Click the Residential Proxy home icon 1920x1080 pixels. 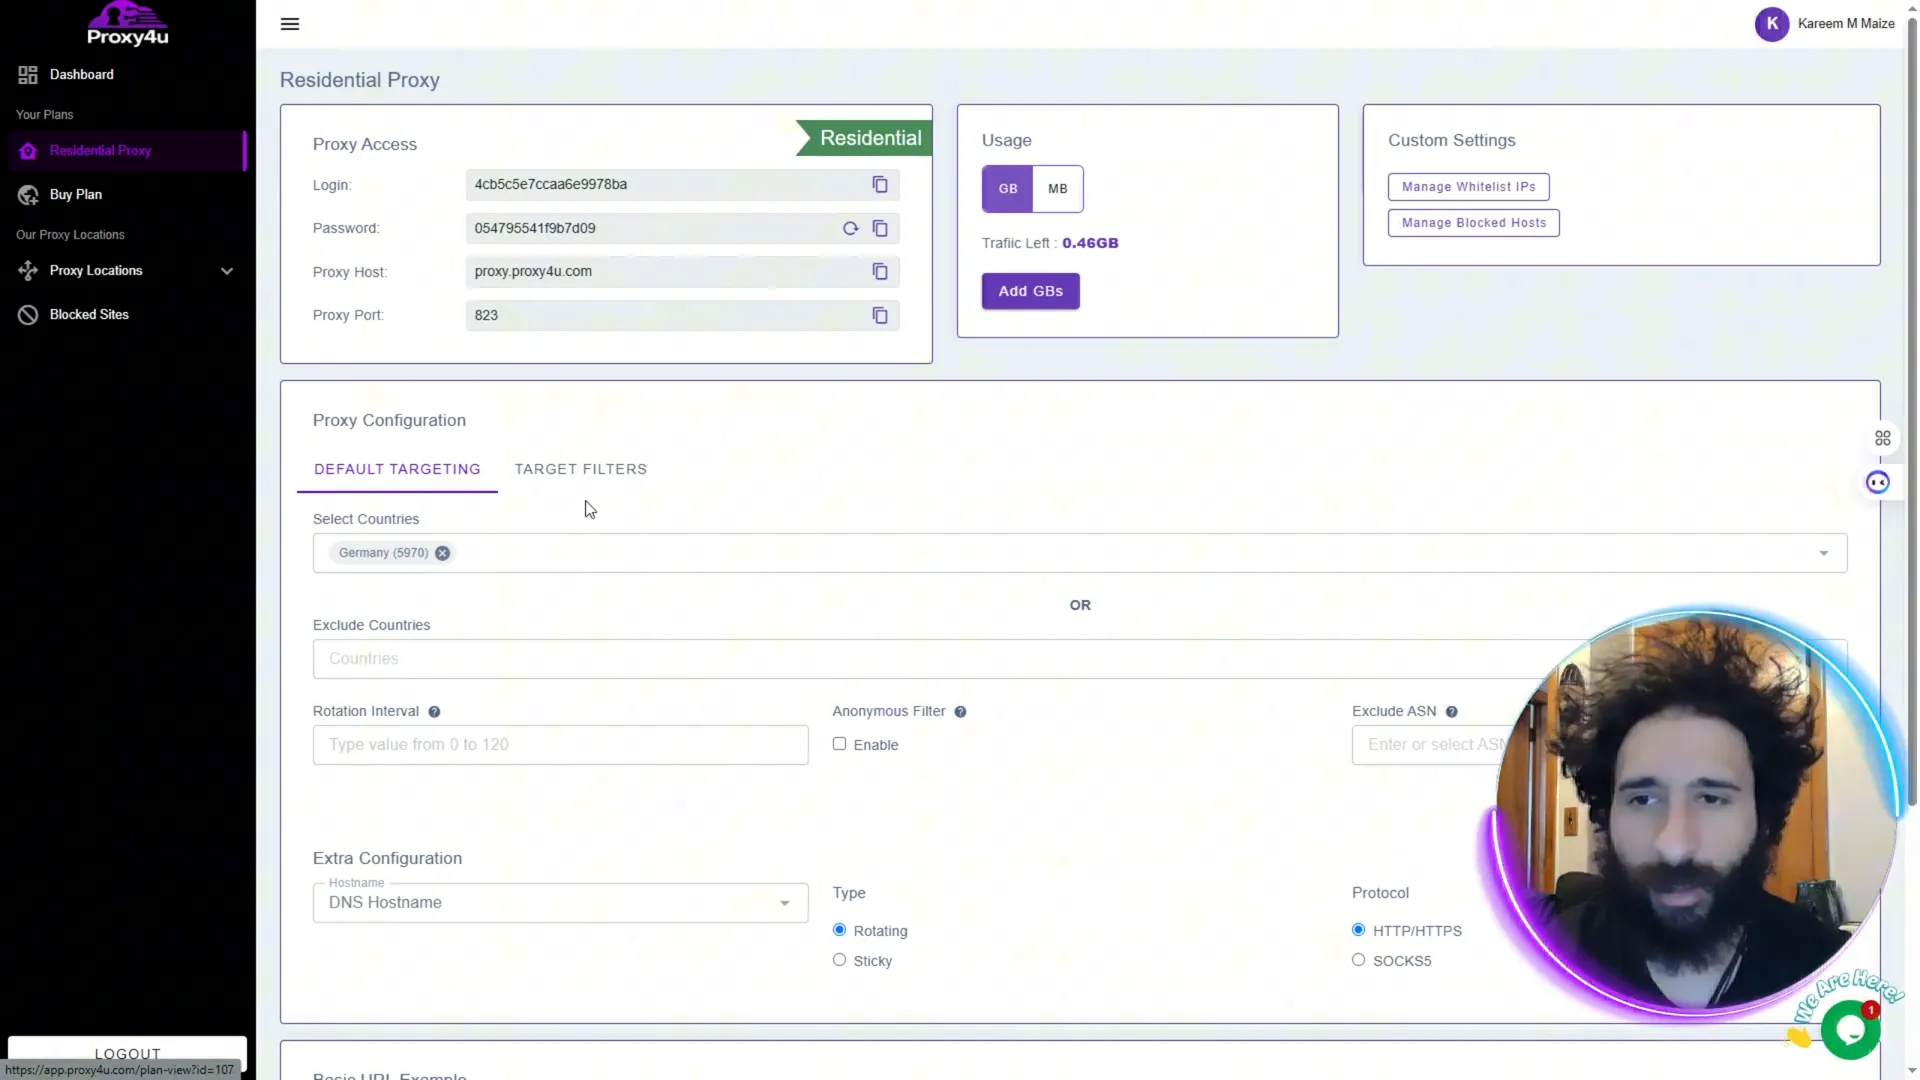(x=28, y=151)
